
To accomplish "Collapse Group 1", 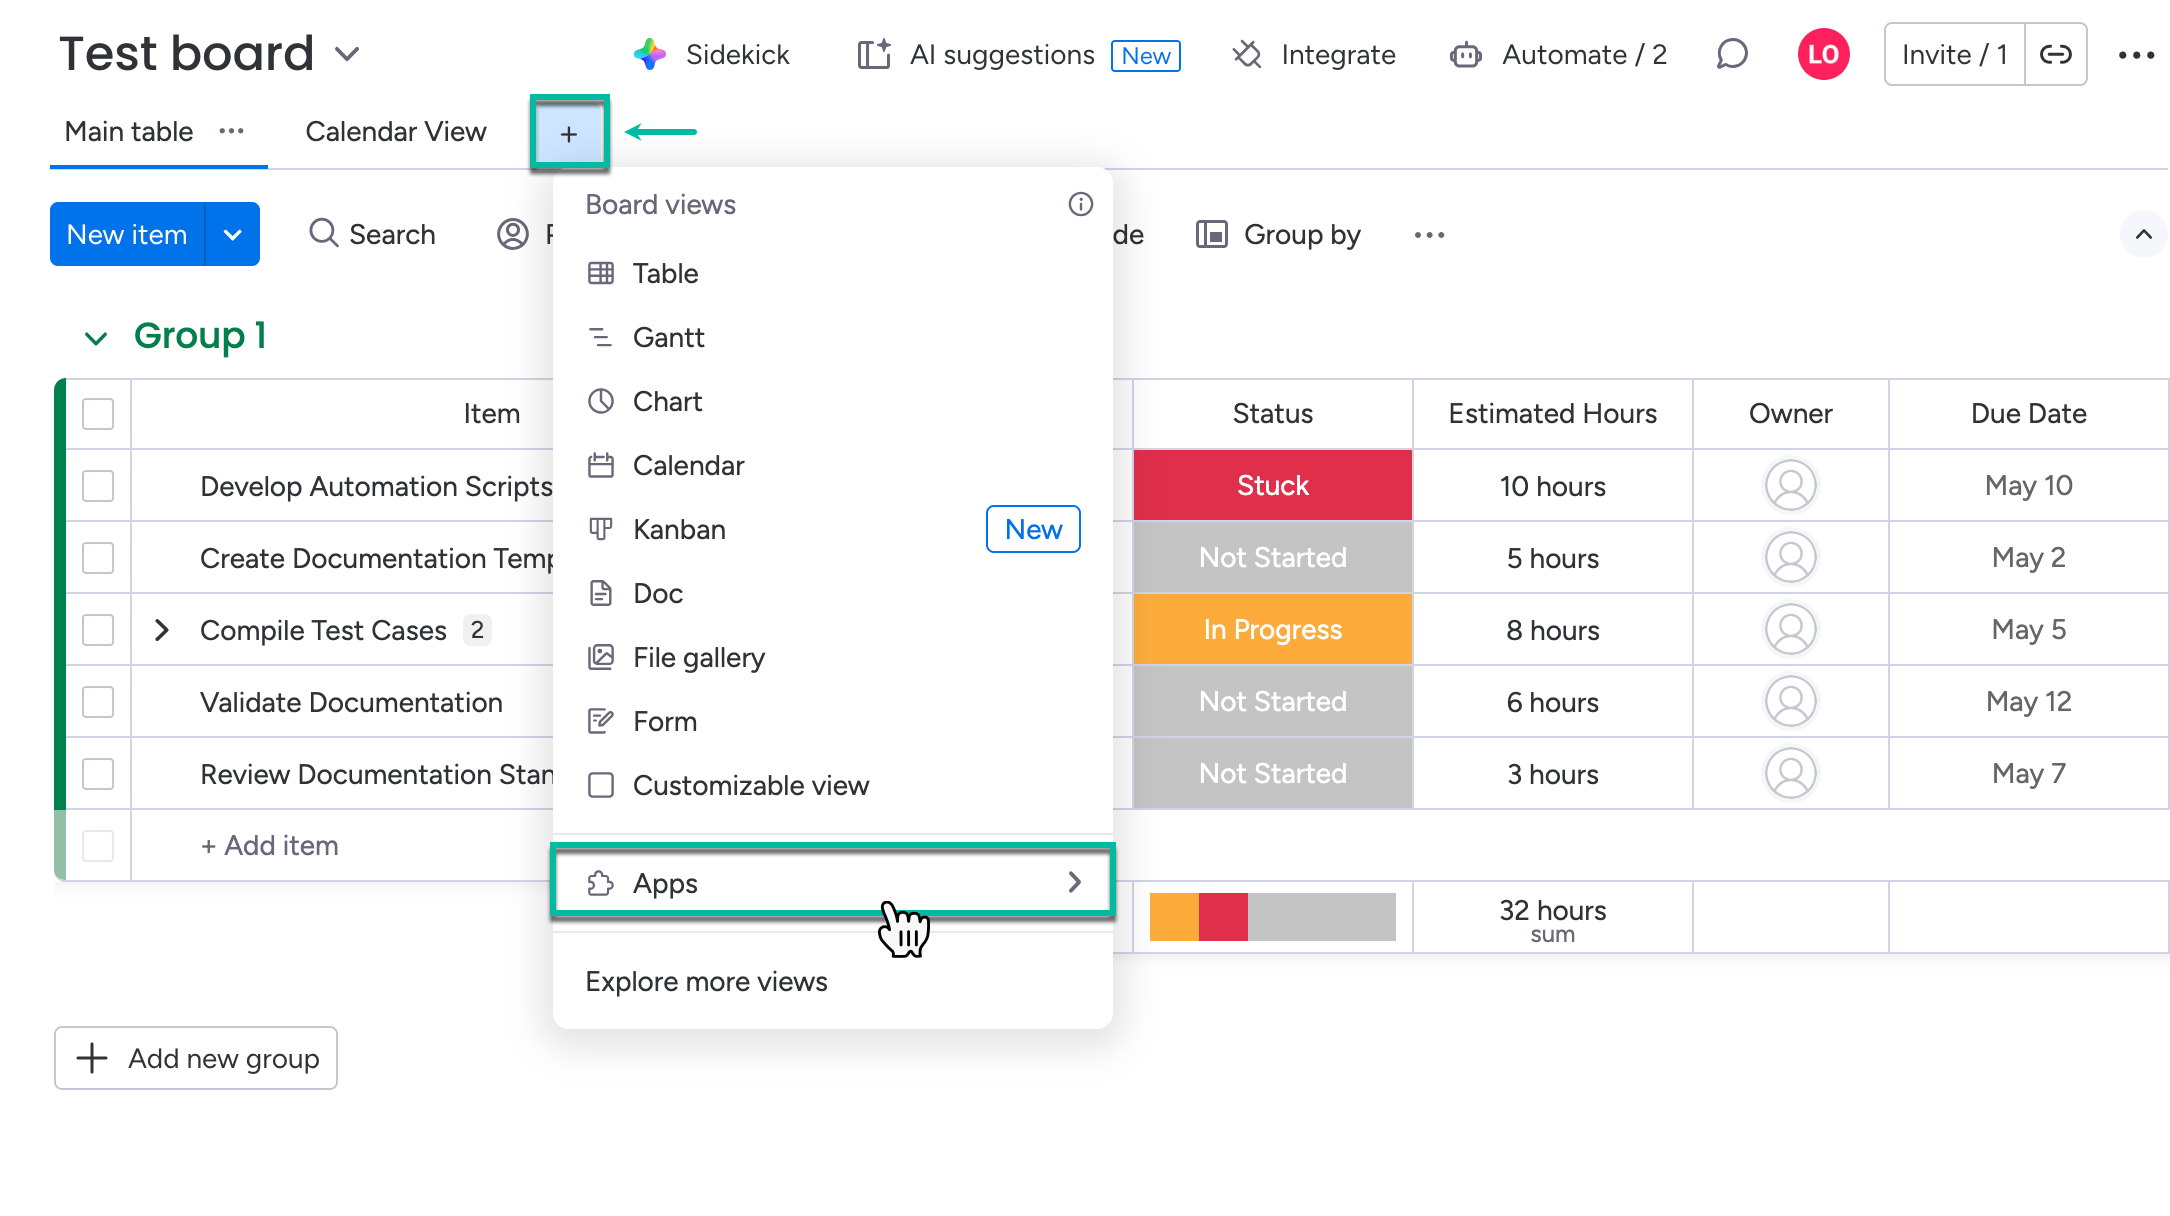I will (95, 337).
